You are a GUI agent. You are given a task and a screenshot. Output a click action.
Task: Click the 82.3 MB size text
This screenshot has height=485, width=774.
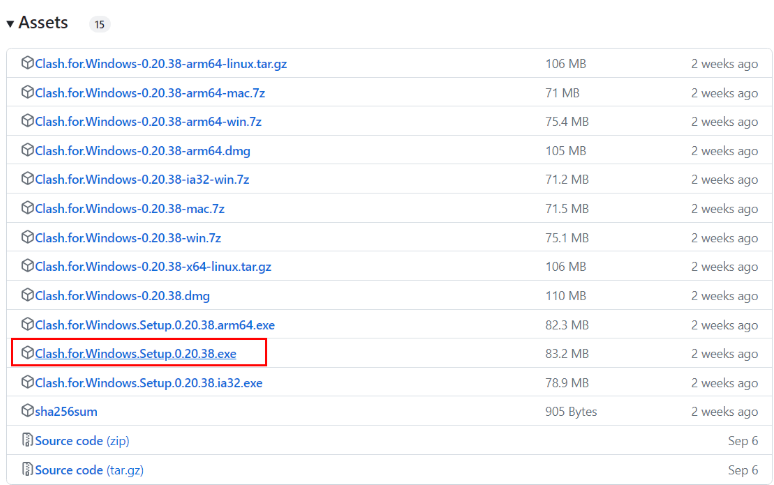pyautogui.click(x=567, y=325)
